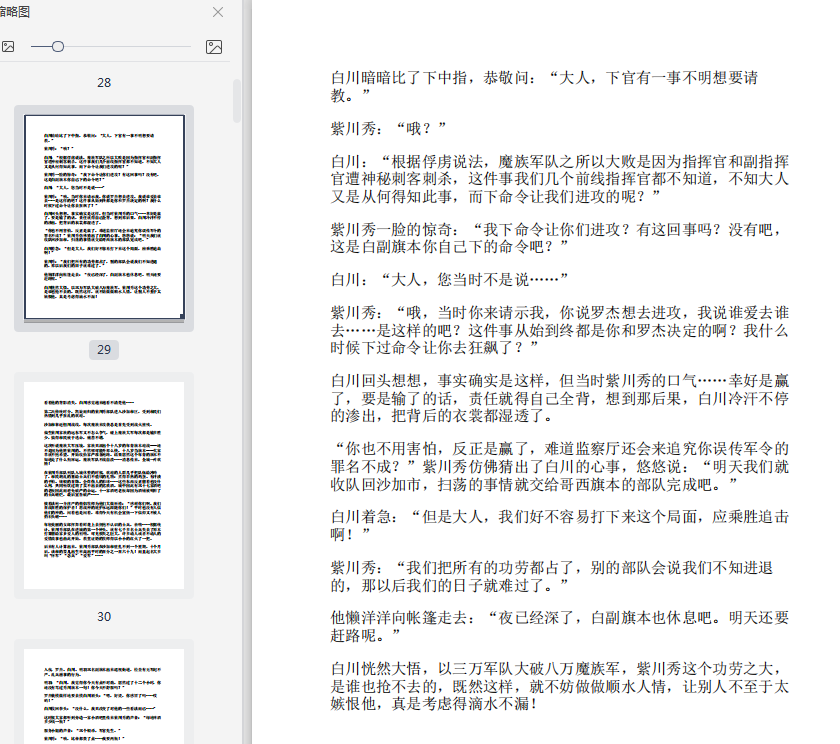Screen dimensions: 840x744
Task: Click the thumbnail panel vertical scrollbar
Action: (x=237, y=100)
